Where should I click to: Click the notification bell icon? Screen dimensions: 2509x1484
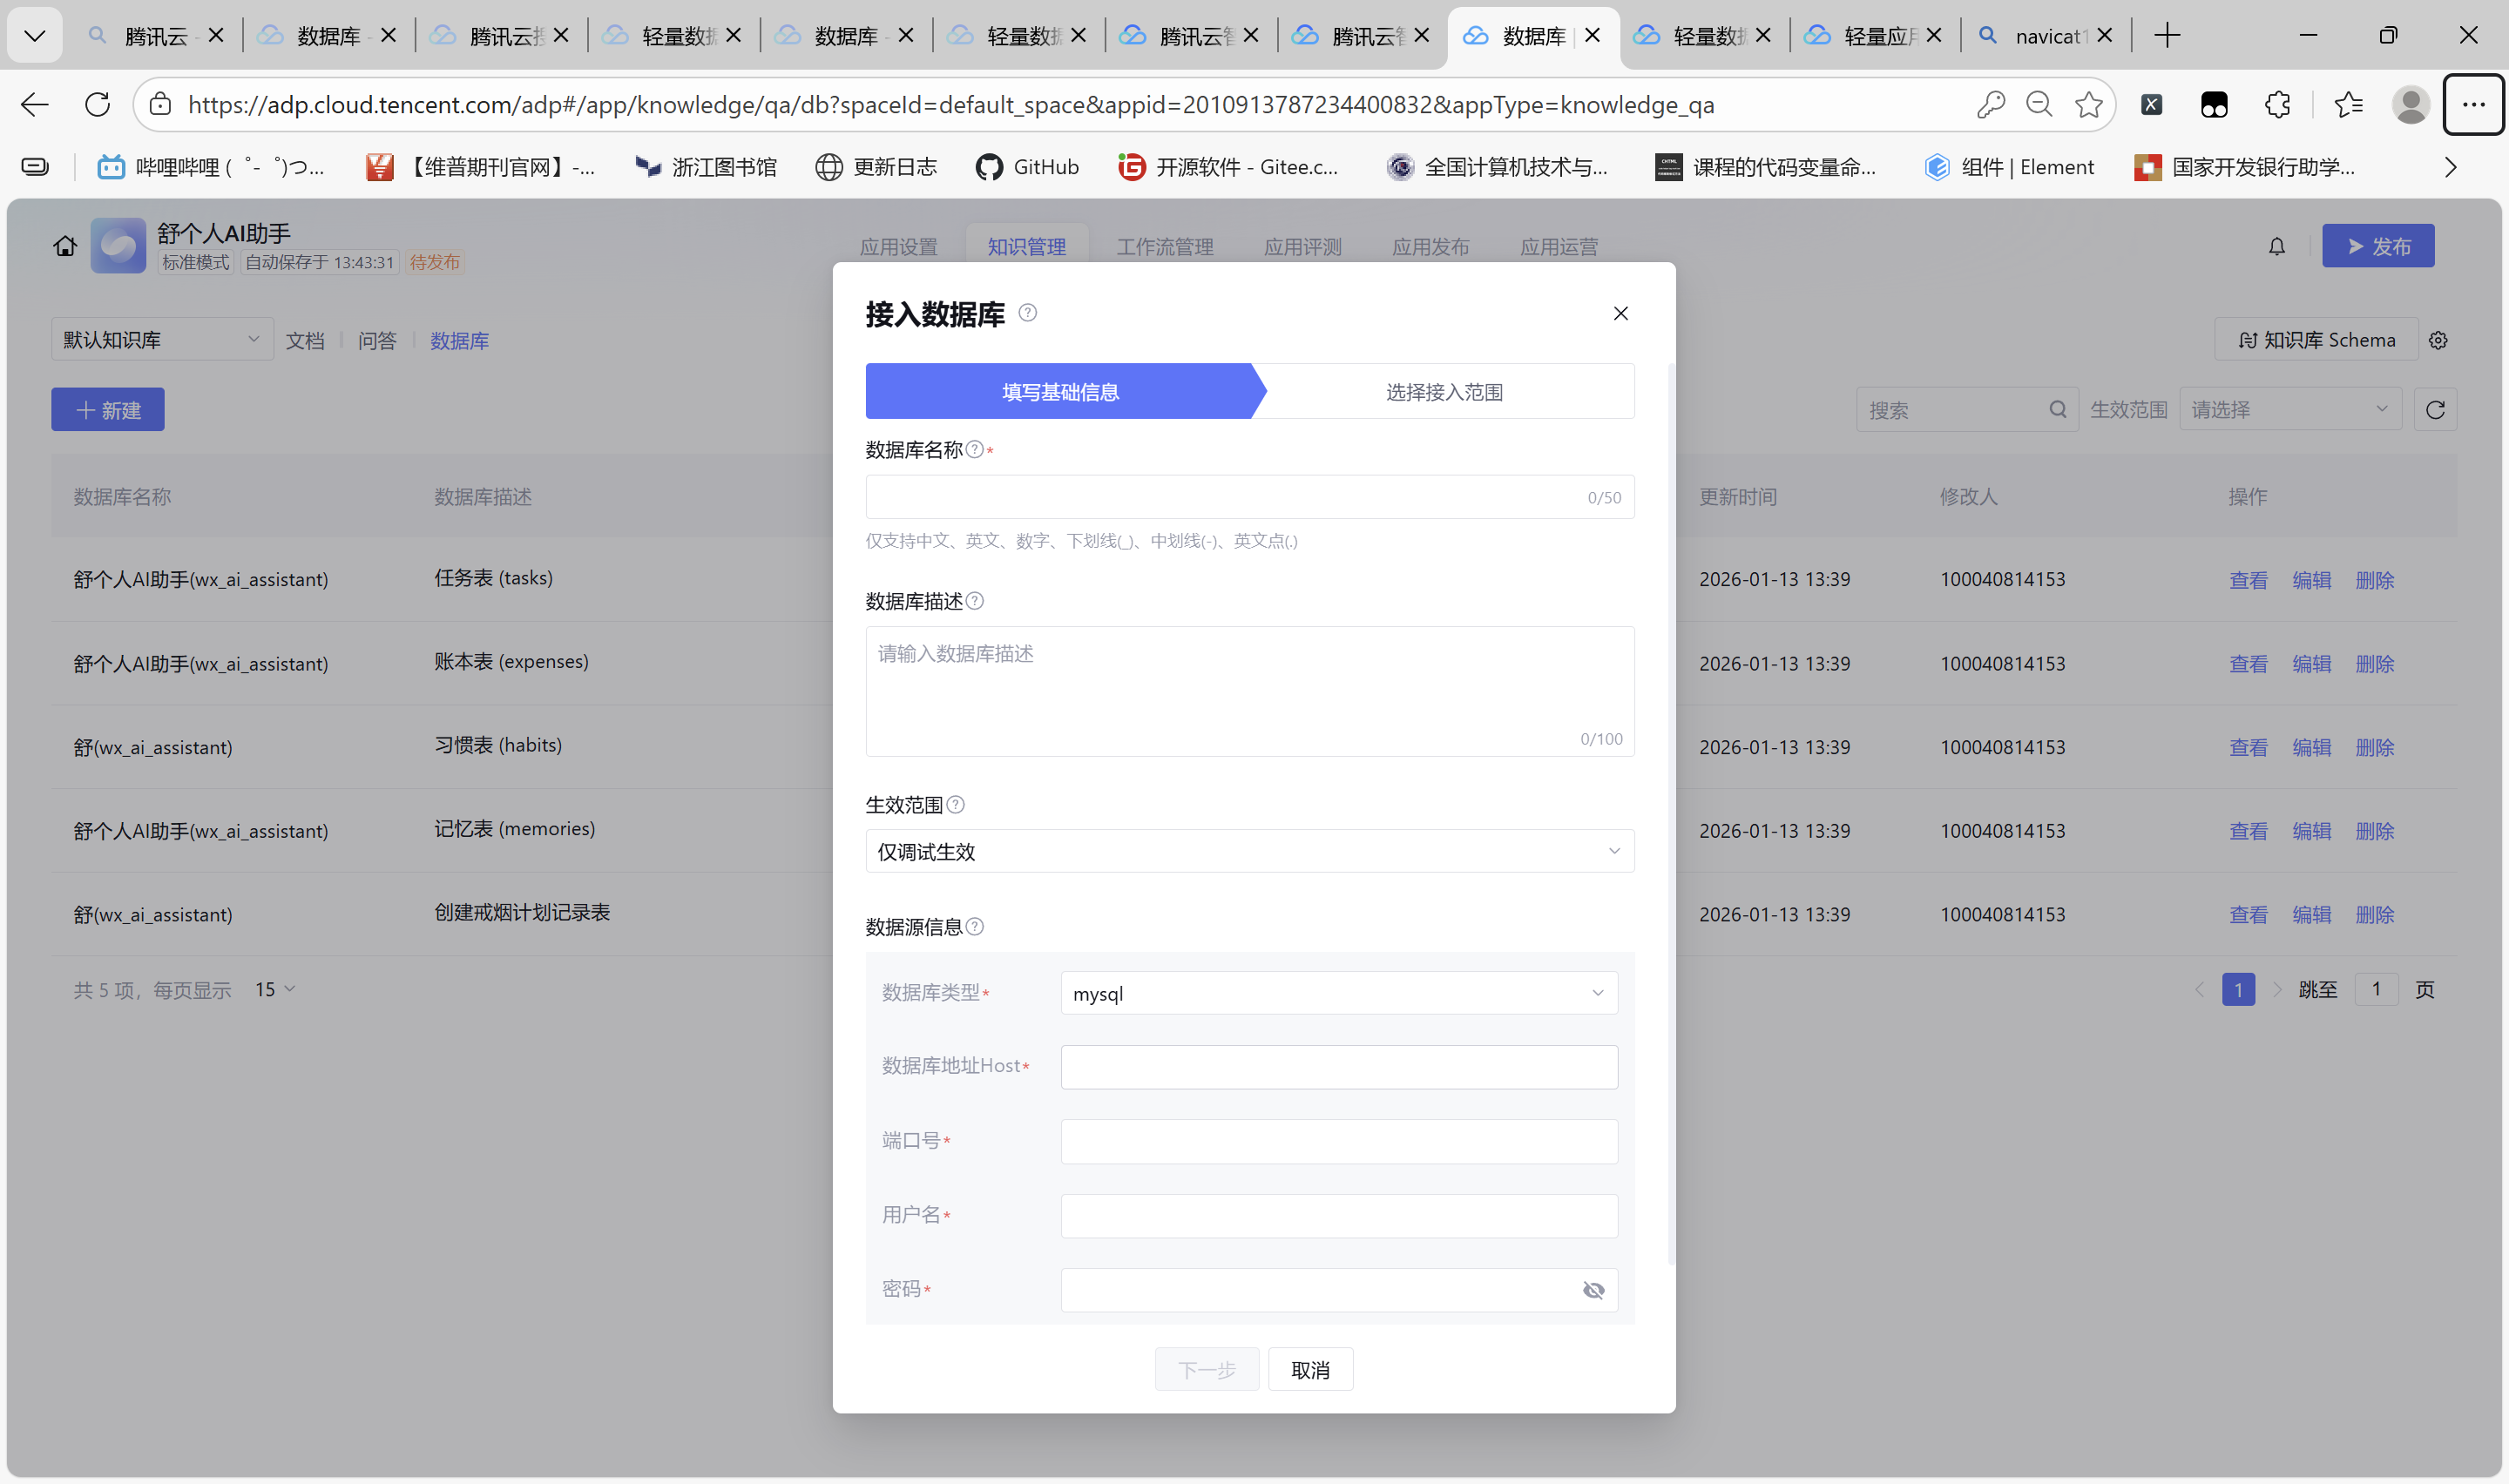2276,246
